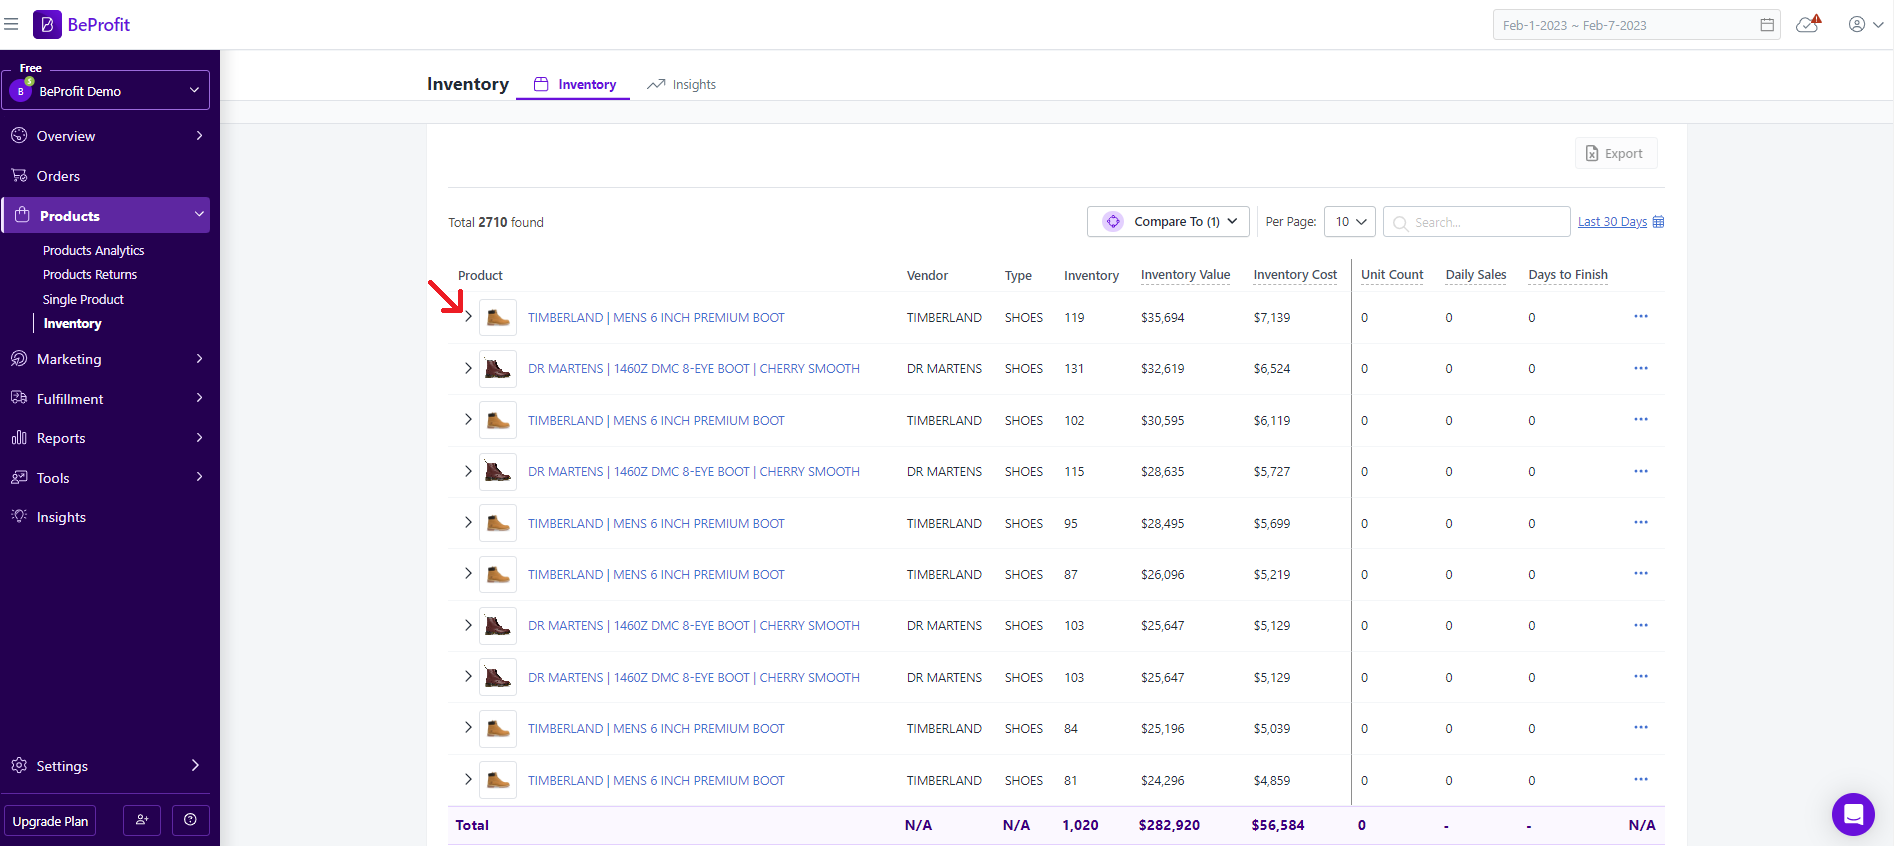This screenshot has width=1894, height=846.
Task: Click the Days to Finish column header
Action: [1568, 275]
